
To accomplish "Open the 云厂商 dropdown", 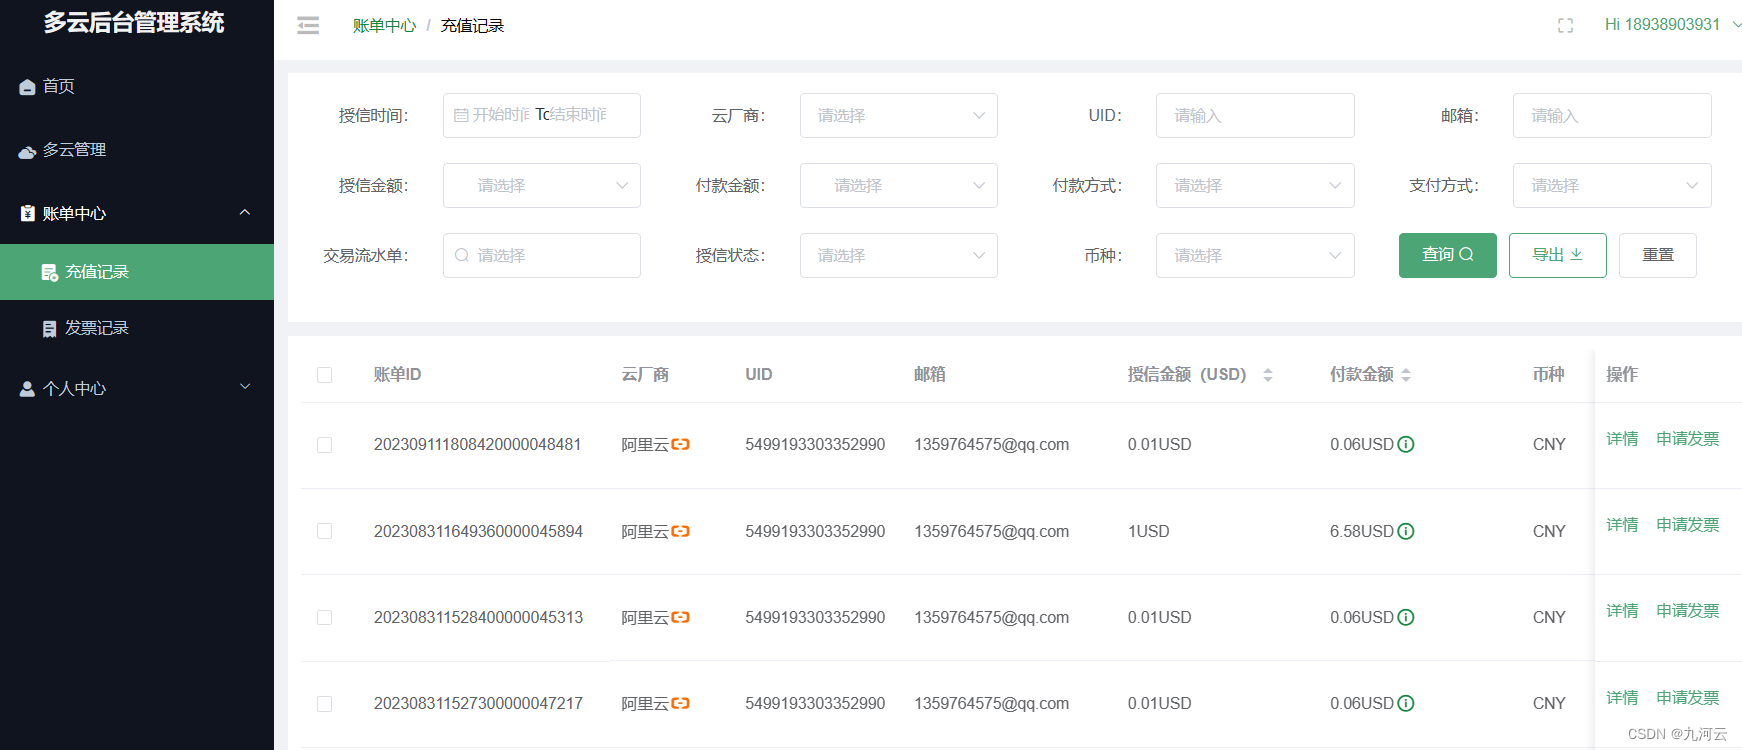I will coord(898,115).
